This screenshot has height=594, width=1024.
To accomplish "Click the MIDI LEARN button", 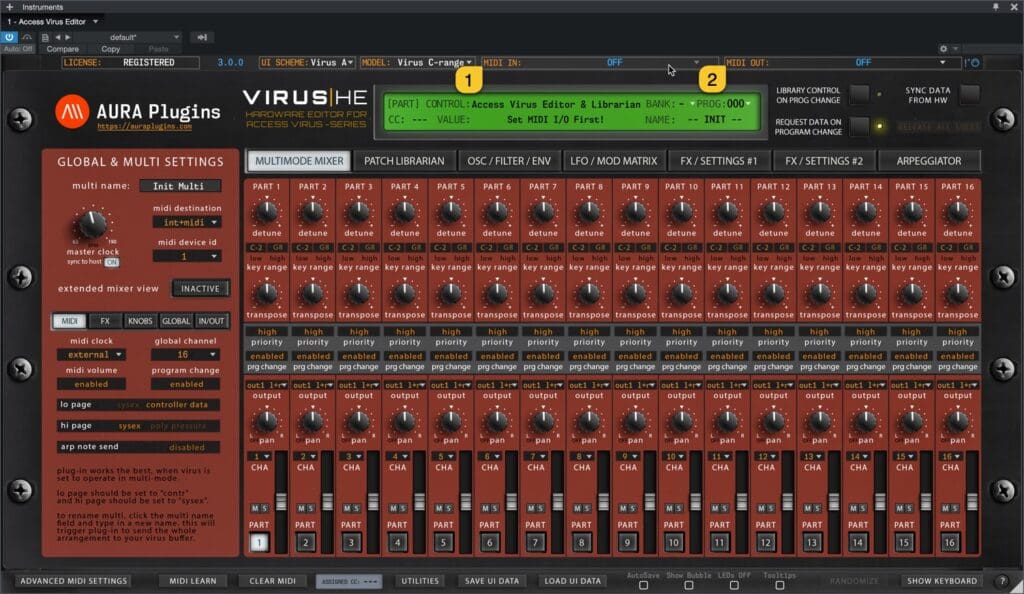I will (x=193, y=580).
